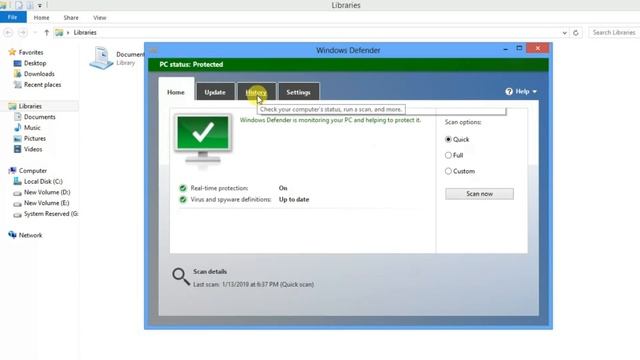The width and height of the screenshot is (640, 360).
Task: Refresh the Libraries view in Explorer
Action: [576, 33]
